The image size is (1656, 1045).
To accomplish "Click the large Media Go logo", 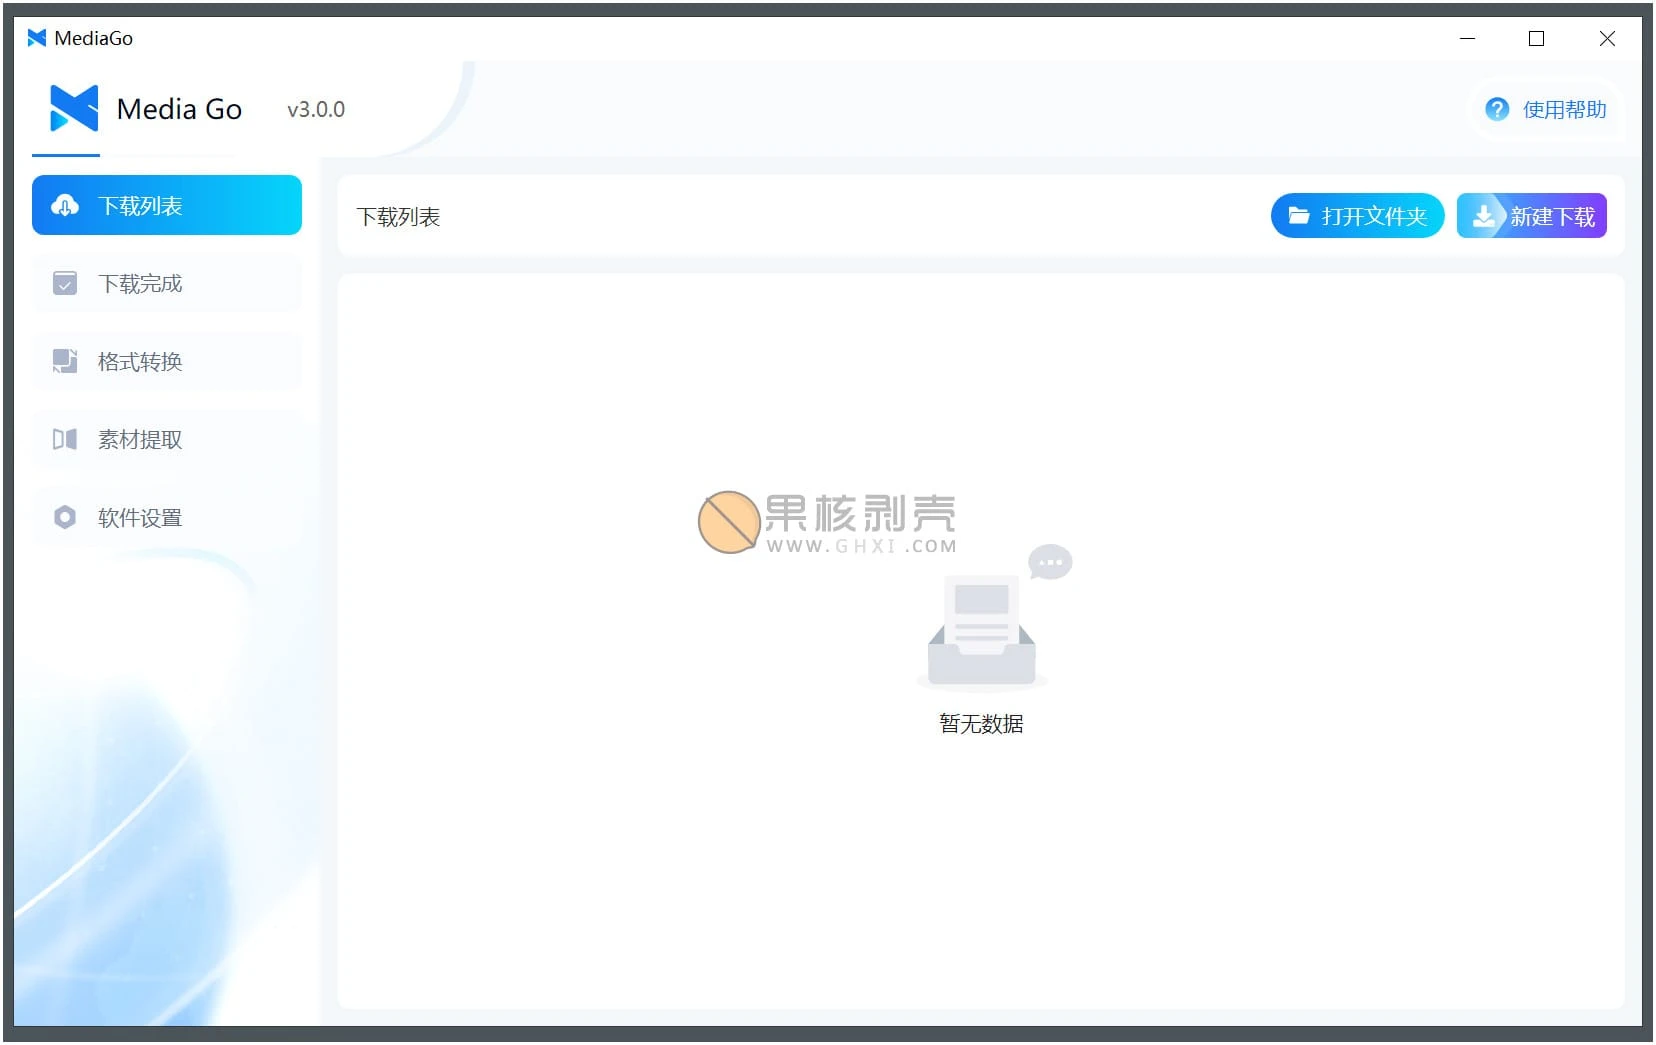I will click(74, 109).
